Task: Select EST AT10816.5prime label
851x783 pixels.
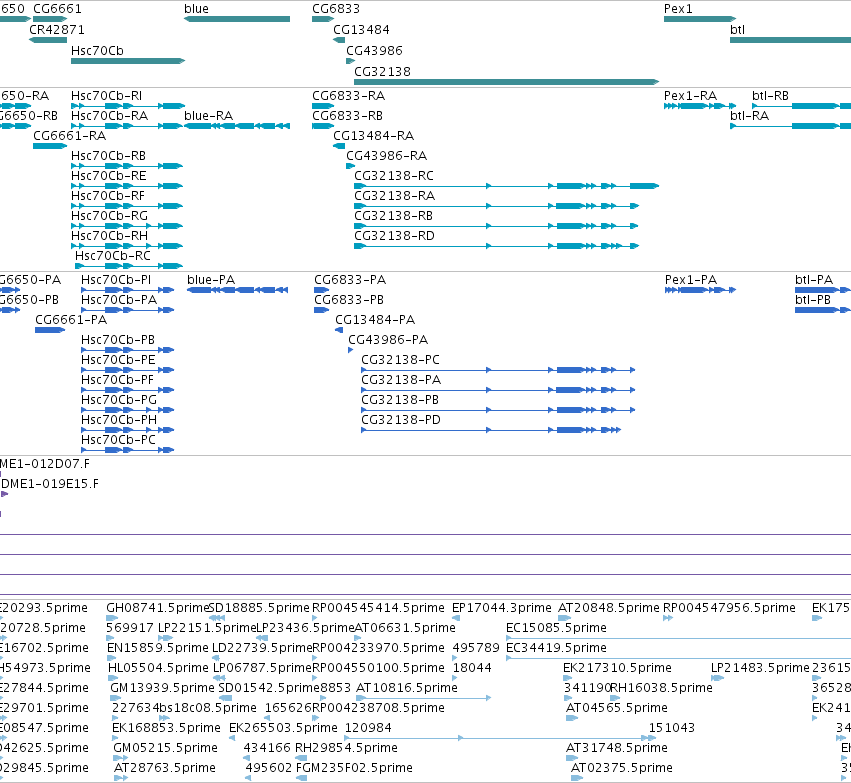Action: click(407, 687)
